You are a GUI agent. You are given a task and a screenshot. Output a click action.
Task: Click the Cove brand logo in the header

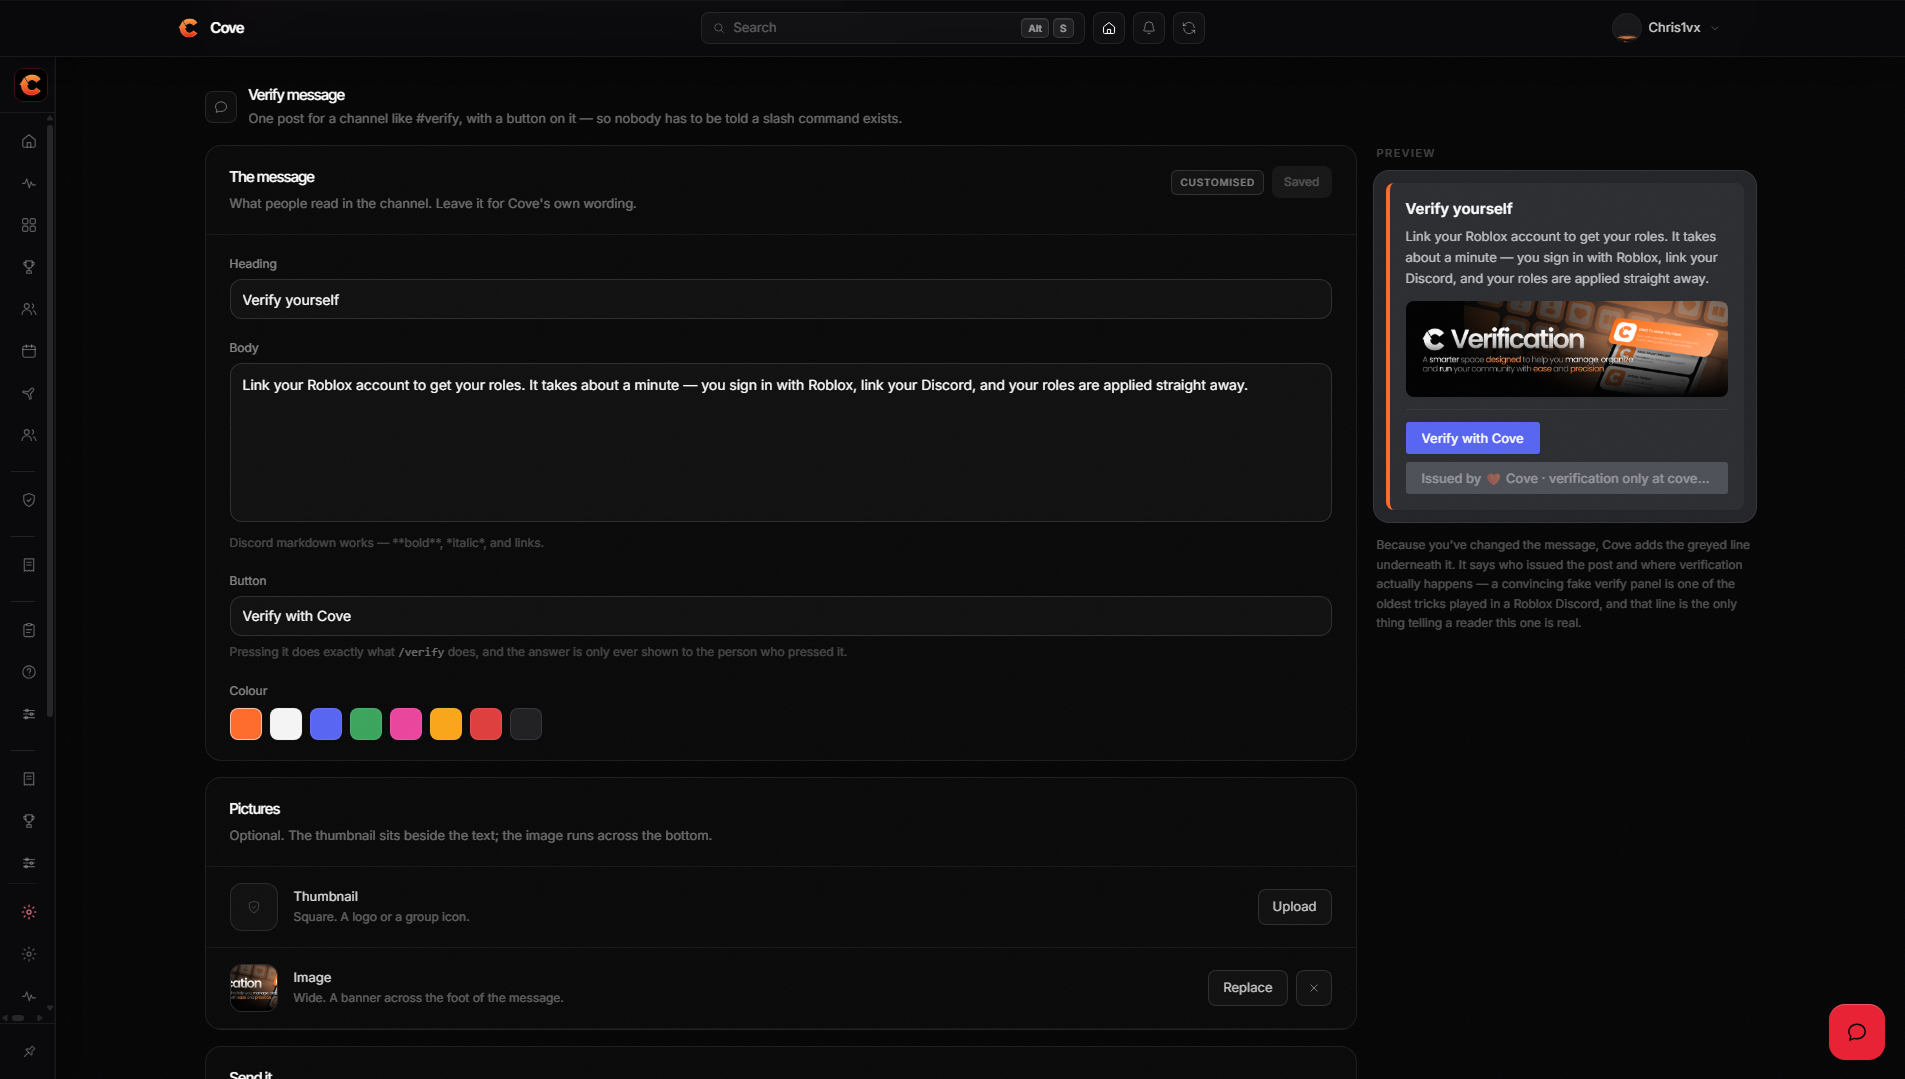(211, 28)
